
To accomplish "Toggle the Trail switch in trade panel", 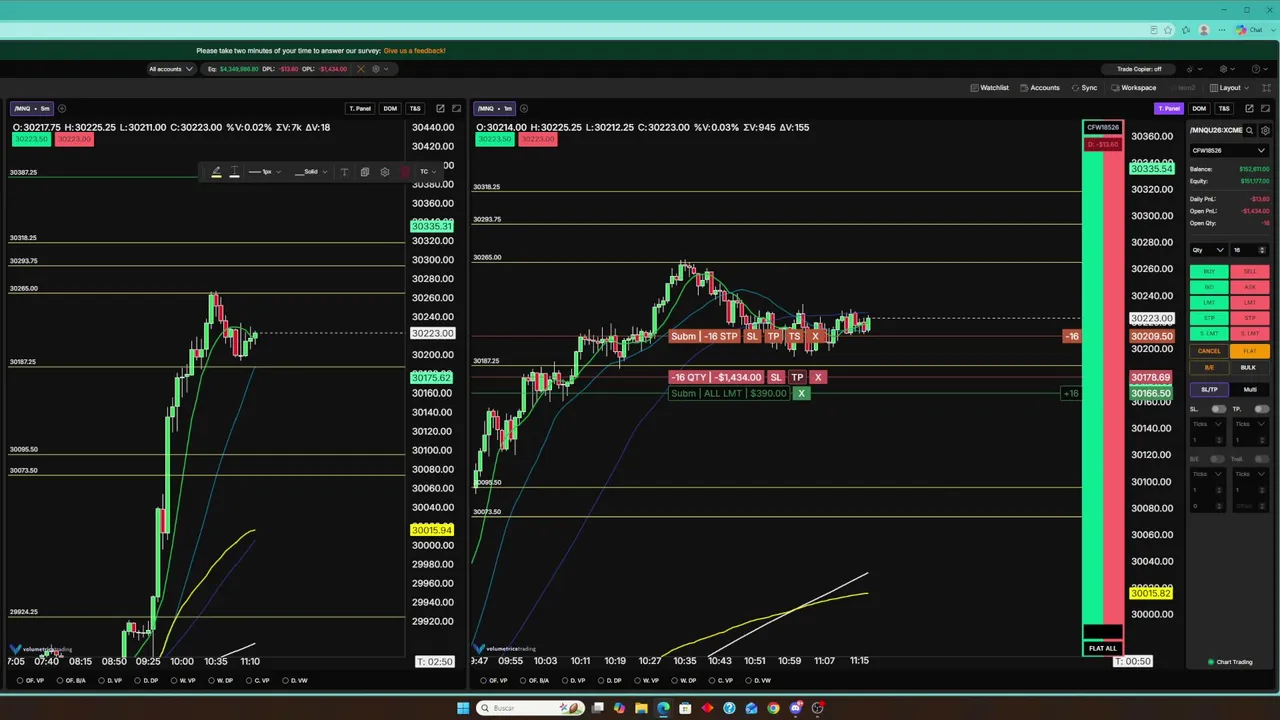I will click(1261, 459).
